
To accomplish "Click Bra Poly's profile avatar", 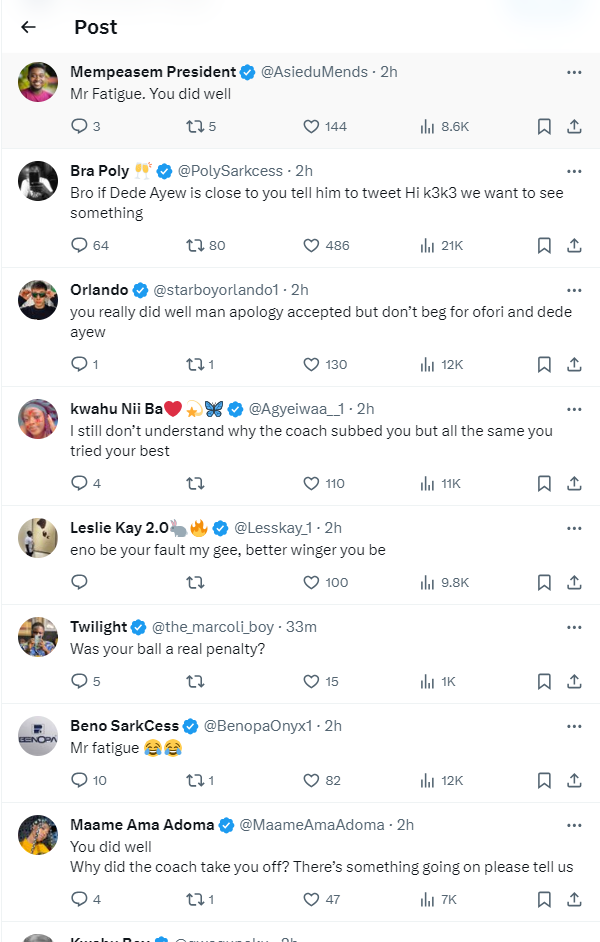I will [38, 181].
